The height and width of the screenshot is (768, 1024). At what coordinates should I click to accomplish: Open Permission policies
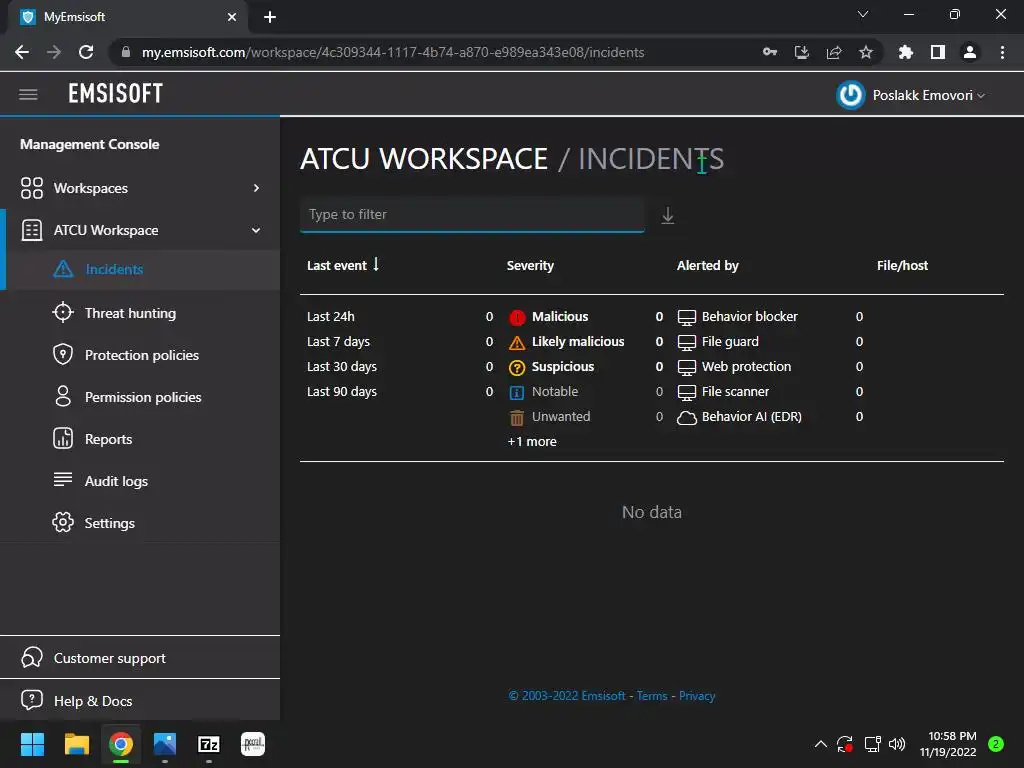143,397
